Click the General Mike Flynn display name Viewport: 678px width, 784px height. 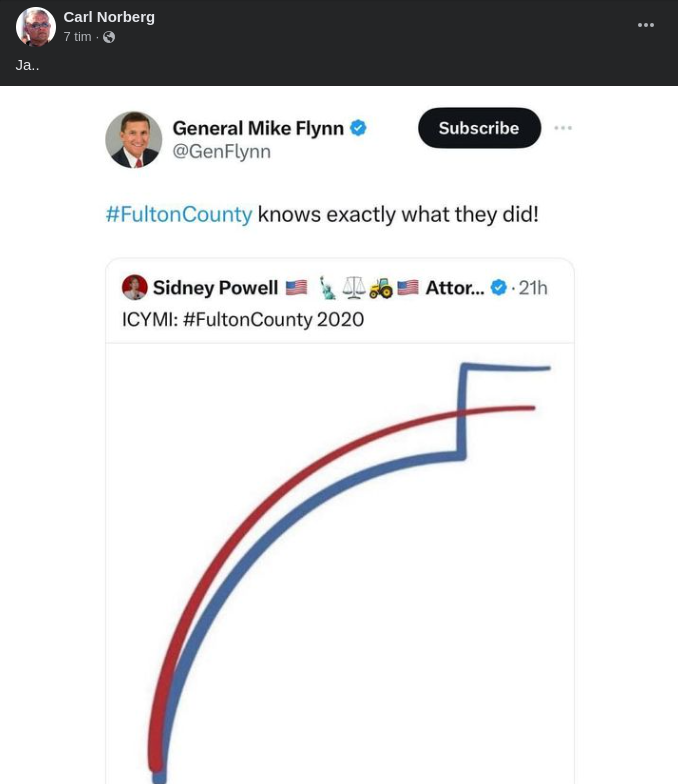point(258,128)
